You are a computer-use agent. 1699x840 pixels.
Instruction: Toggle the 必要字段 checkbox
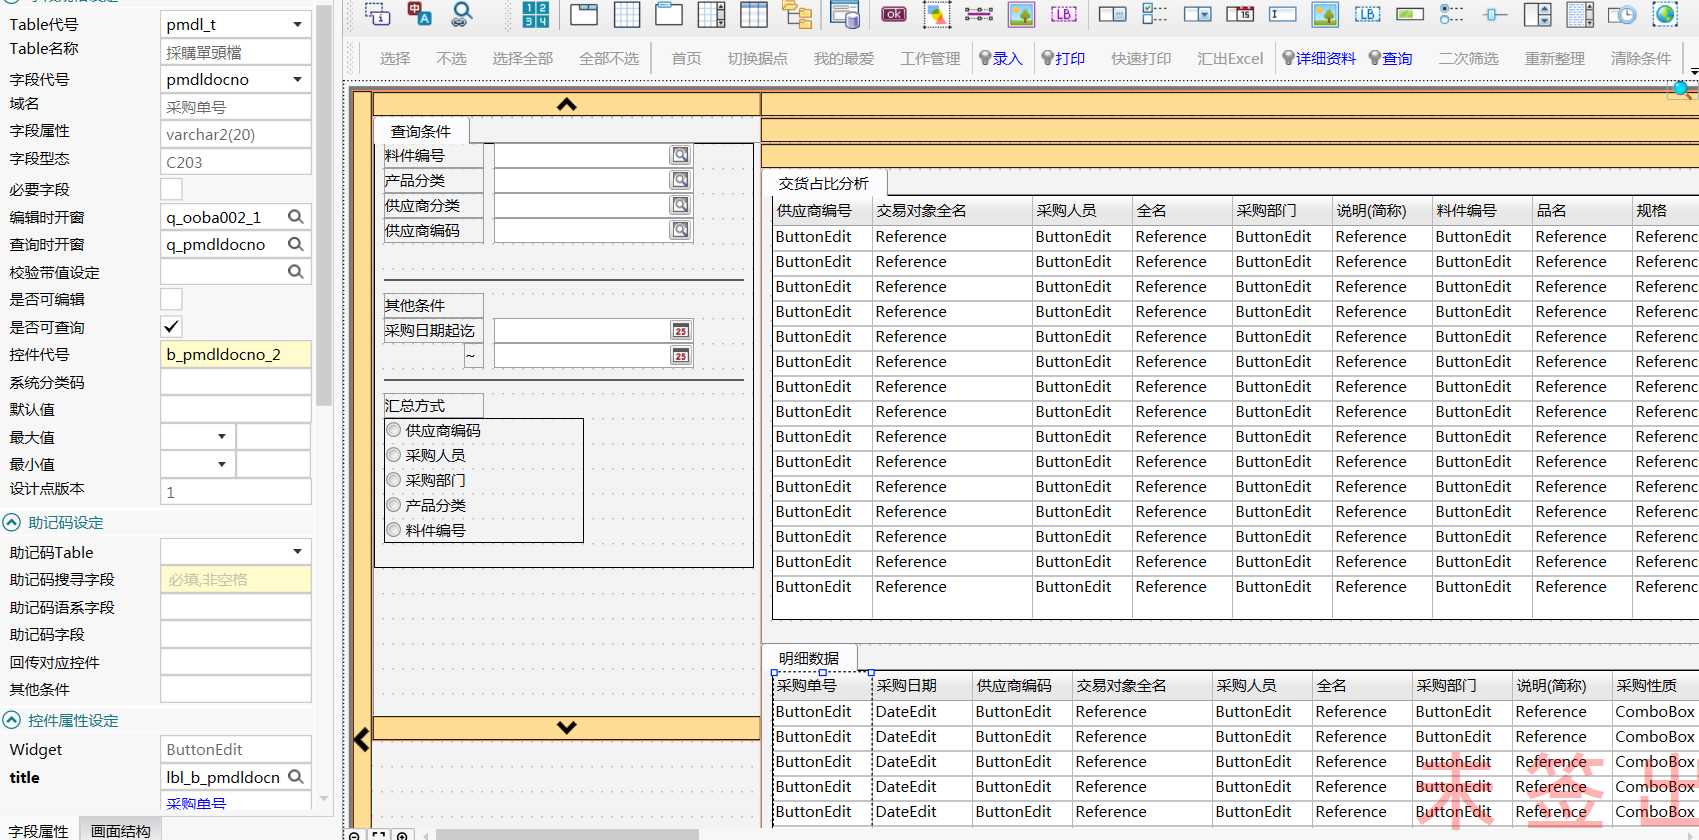click(172, 189)
